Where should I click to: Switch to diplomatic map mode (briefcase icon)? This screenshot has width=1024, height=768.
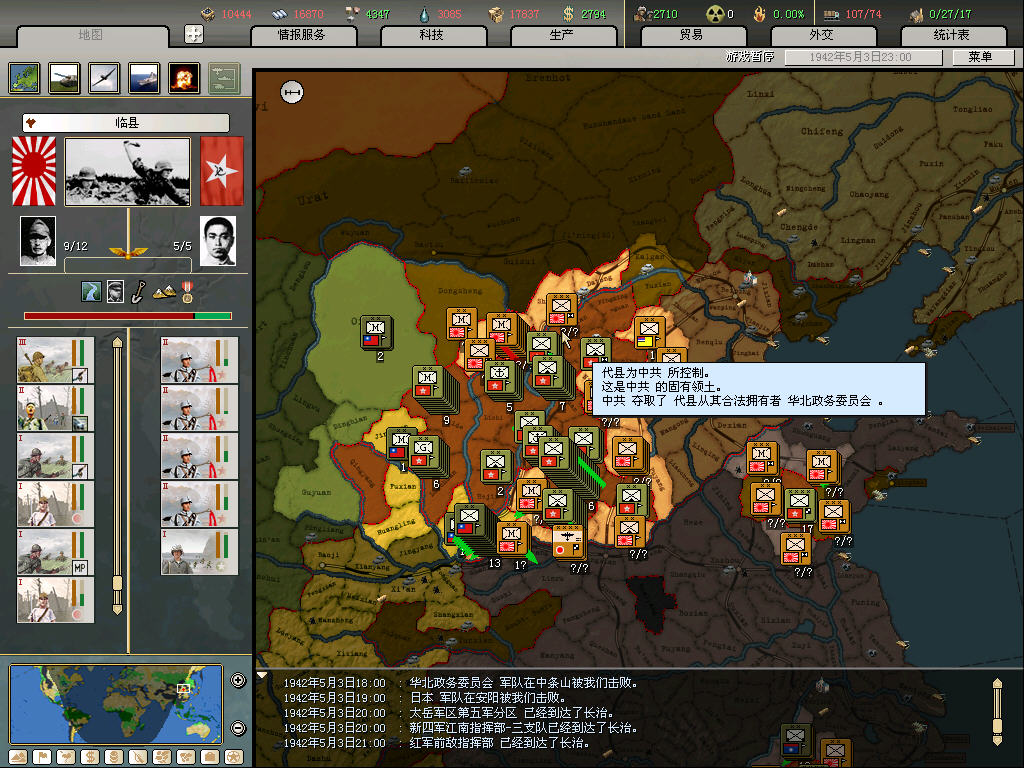coord(210,757)
